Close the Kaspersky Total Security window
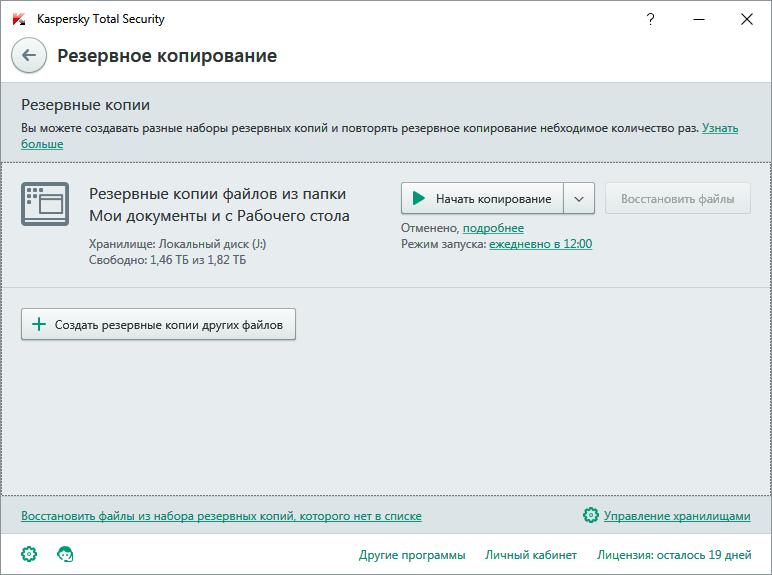 (747, 19)
